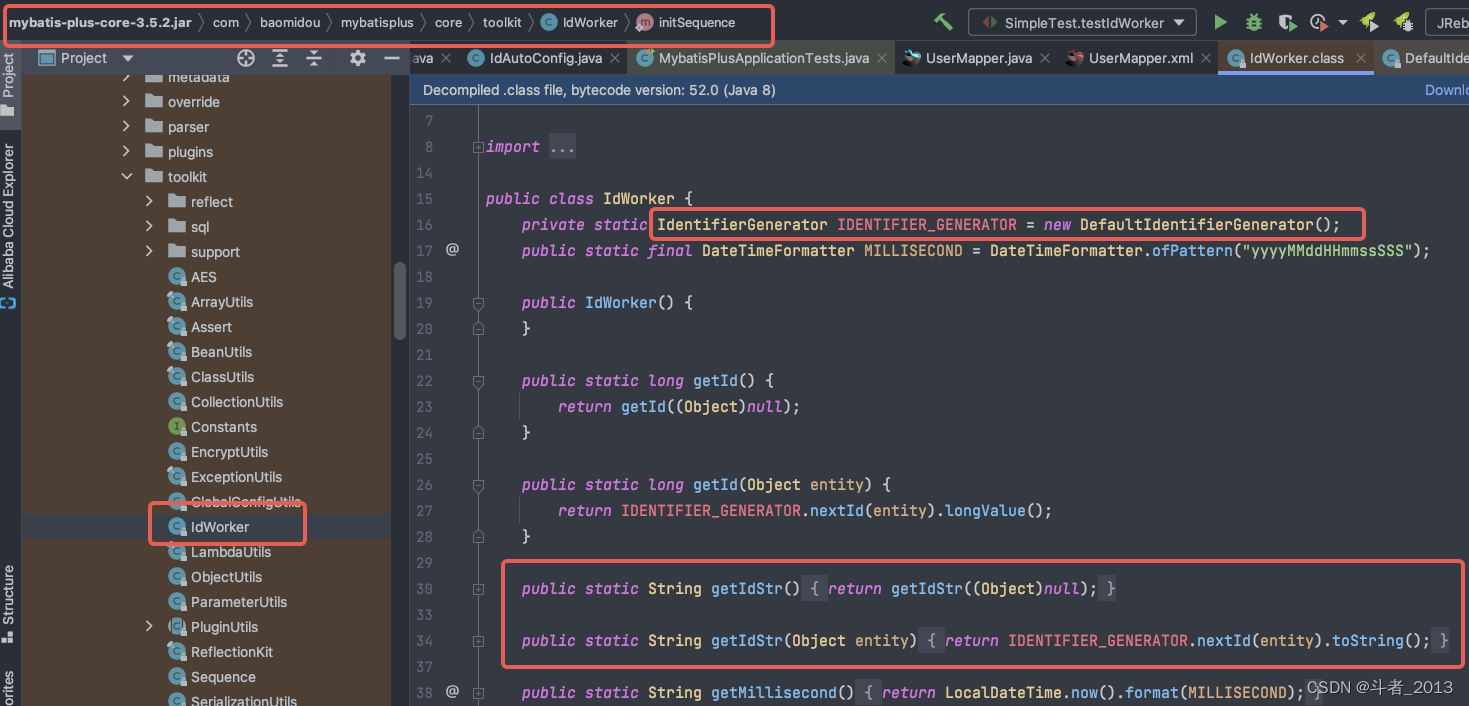1469x706 pixels.
Task: Fold the getId() method at line 22
Action: tap(478, 381)
